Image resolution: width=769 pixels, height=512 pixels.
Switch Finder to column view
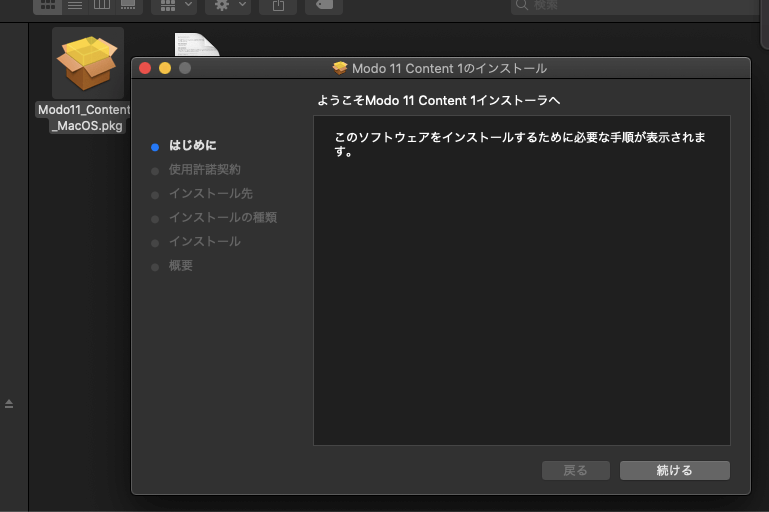(x=102, y=5)
